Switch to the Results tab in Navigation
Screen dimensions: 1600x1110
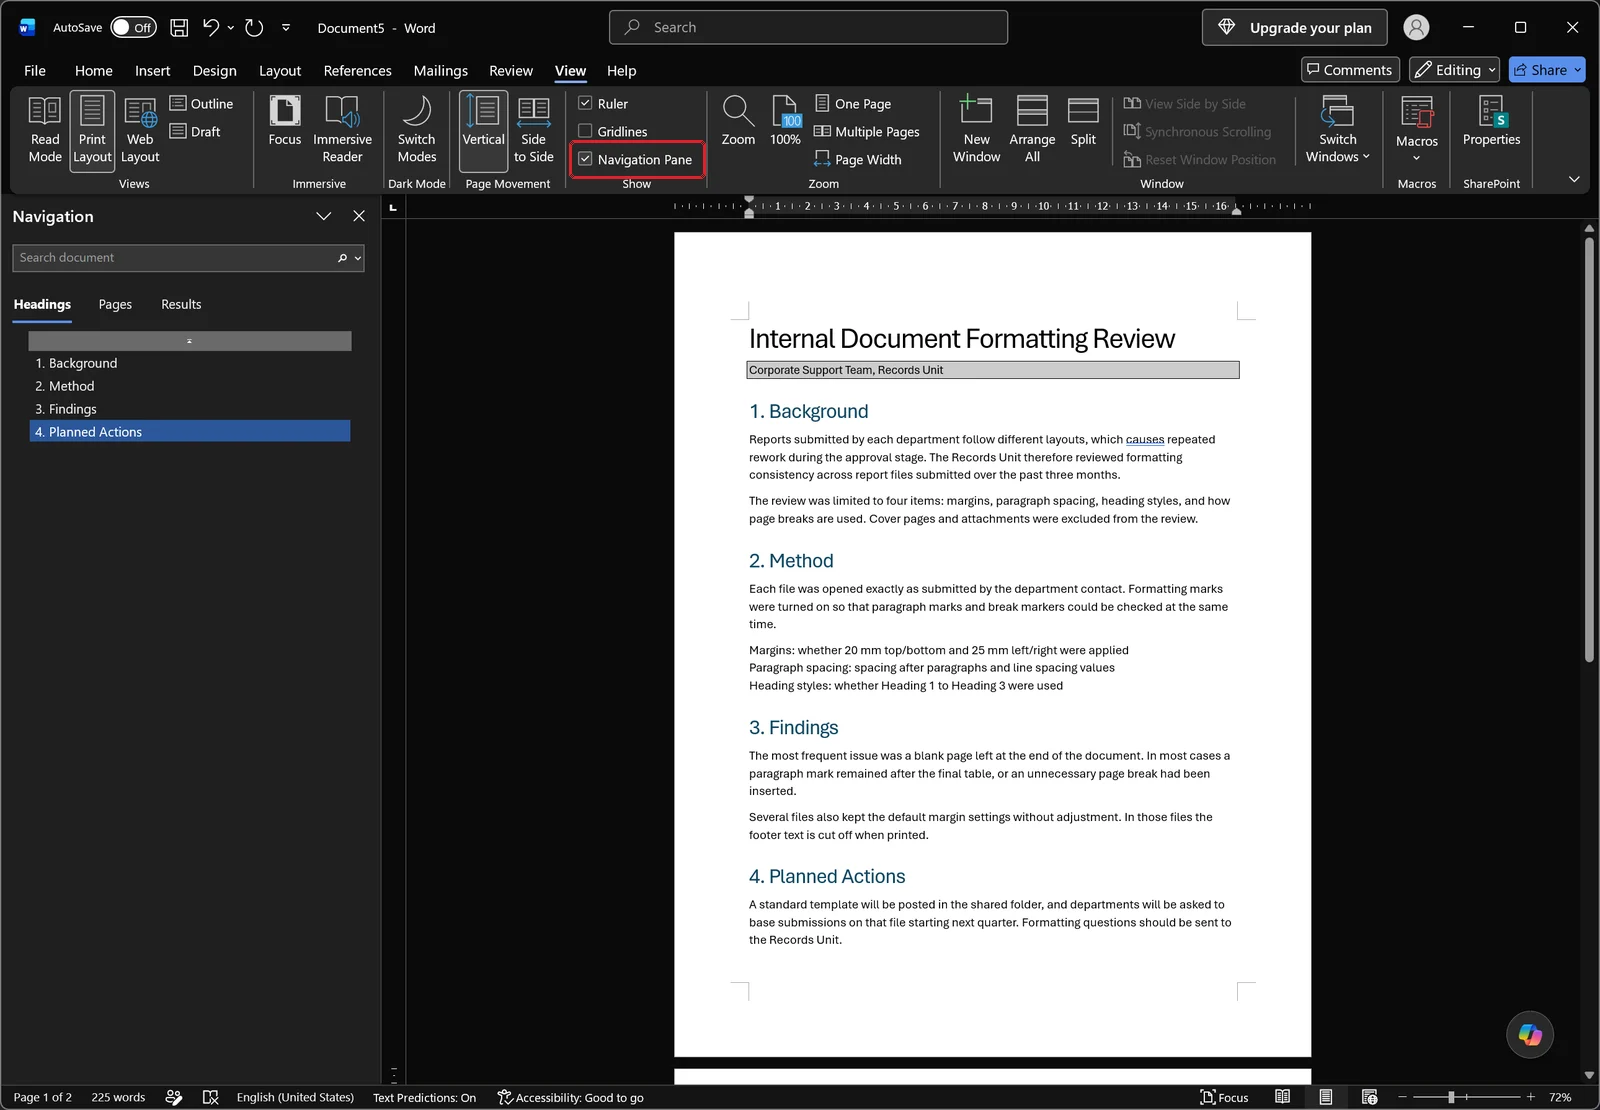pos(181,304)
